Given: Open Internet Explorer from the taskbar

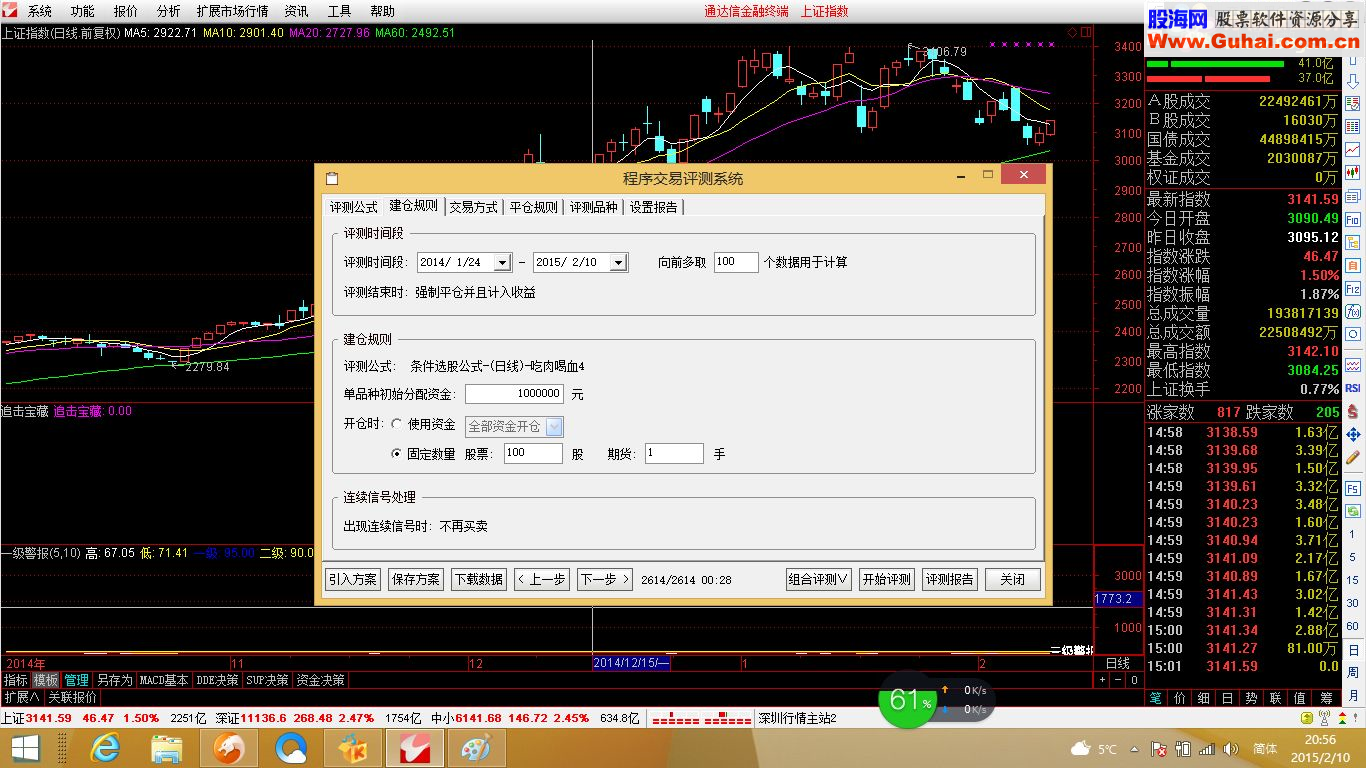Looking at the screenshot, I should point(105,748).
